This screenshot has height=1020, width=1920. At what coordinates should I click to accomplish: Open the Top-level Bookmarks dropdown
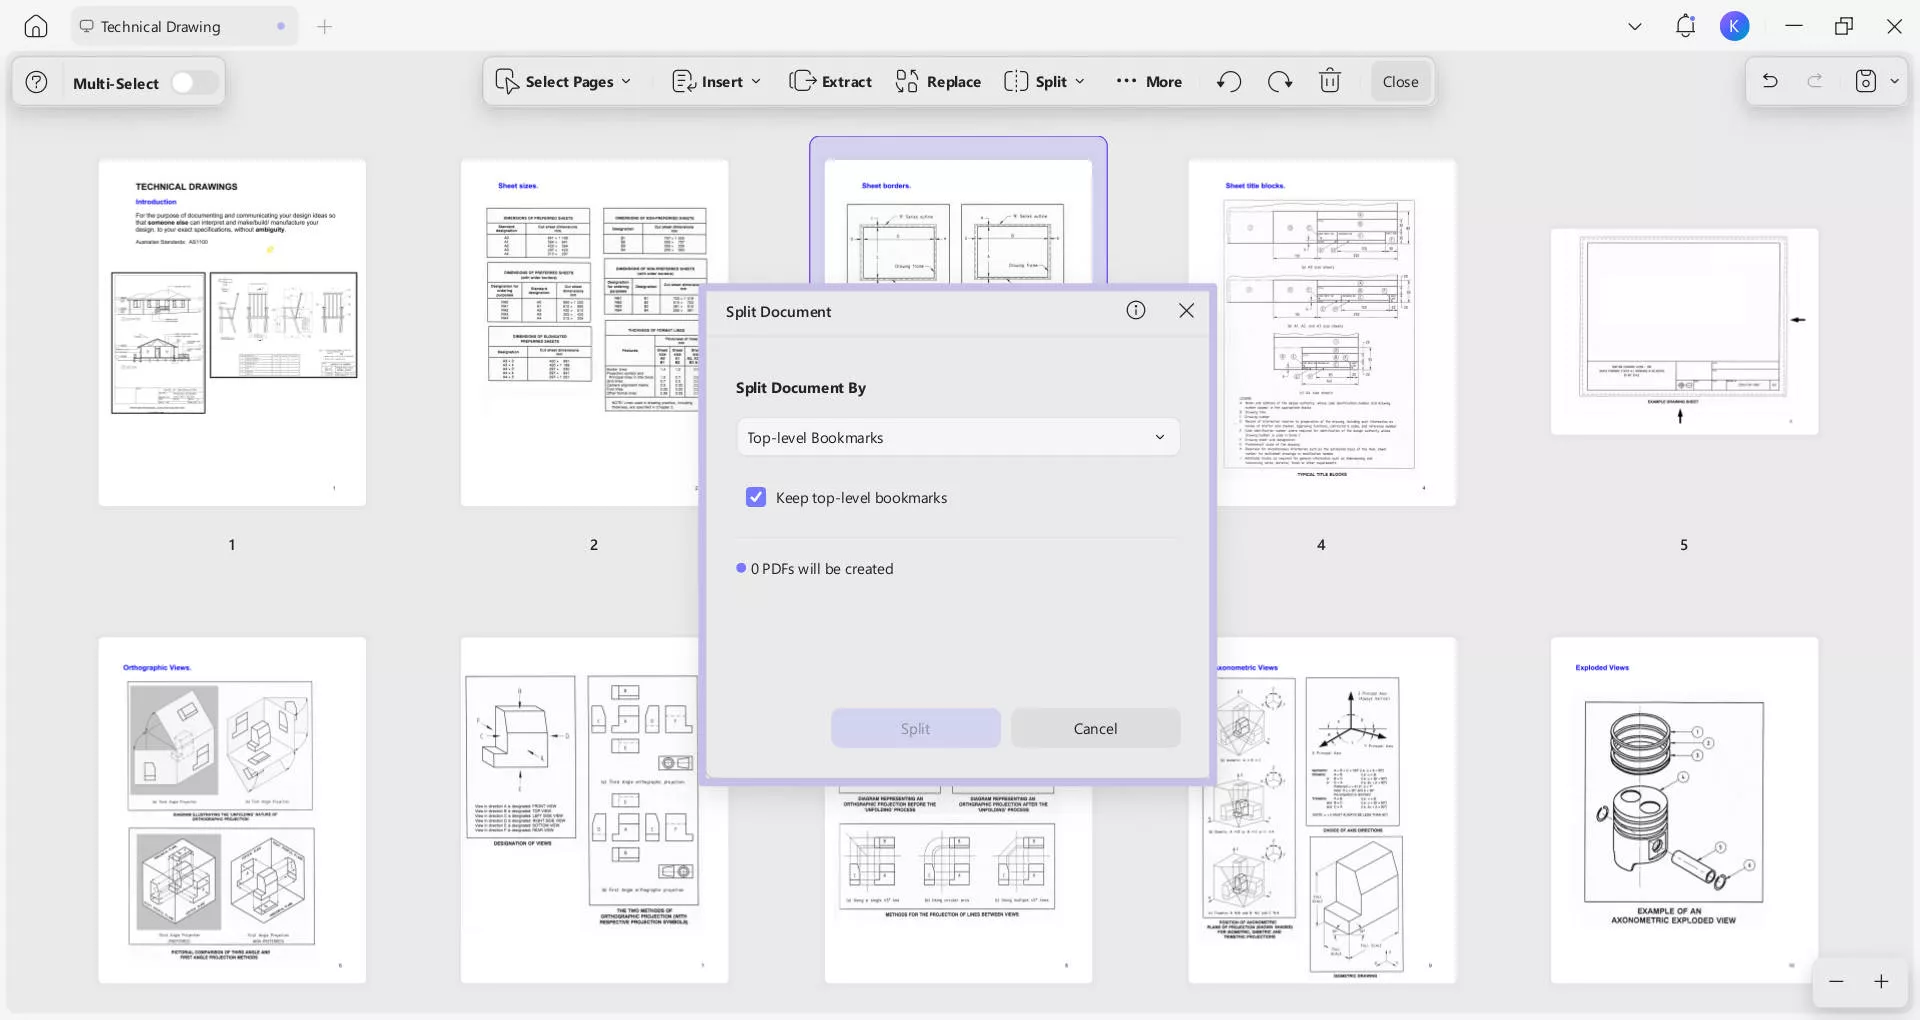958,437
